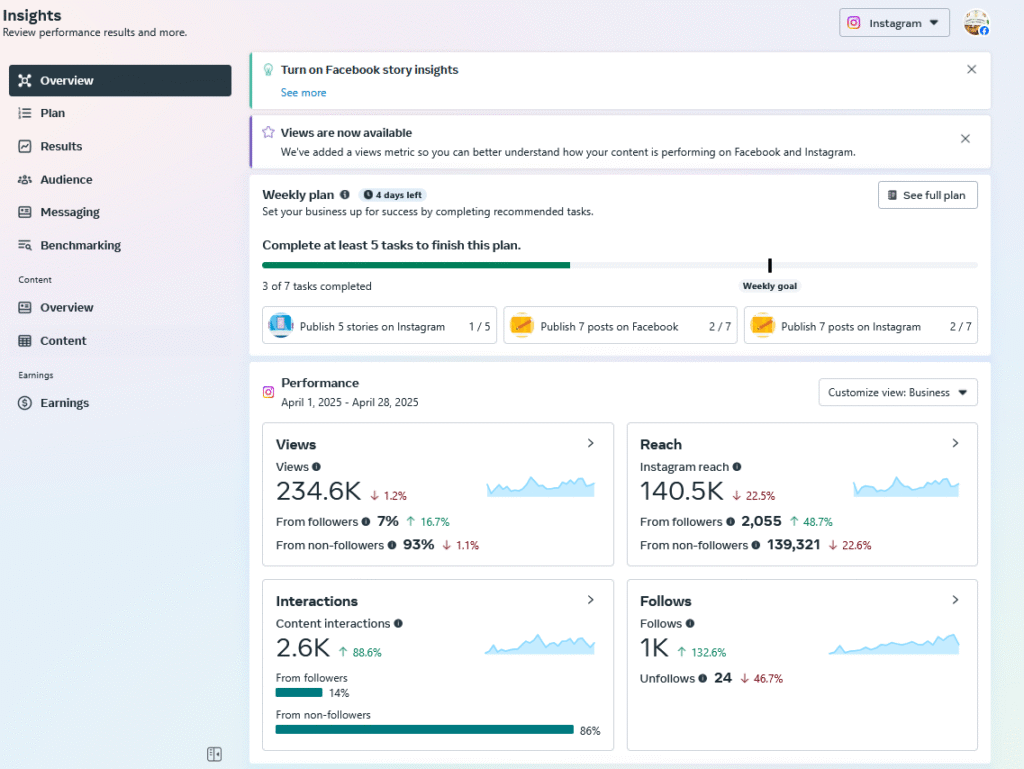Open the Instagram platform dropdown
Viewport: 1024px width, 769px height.
point(894,23)
